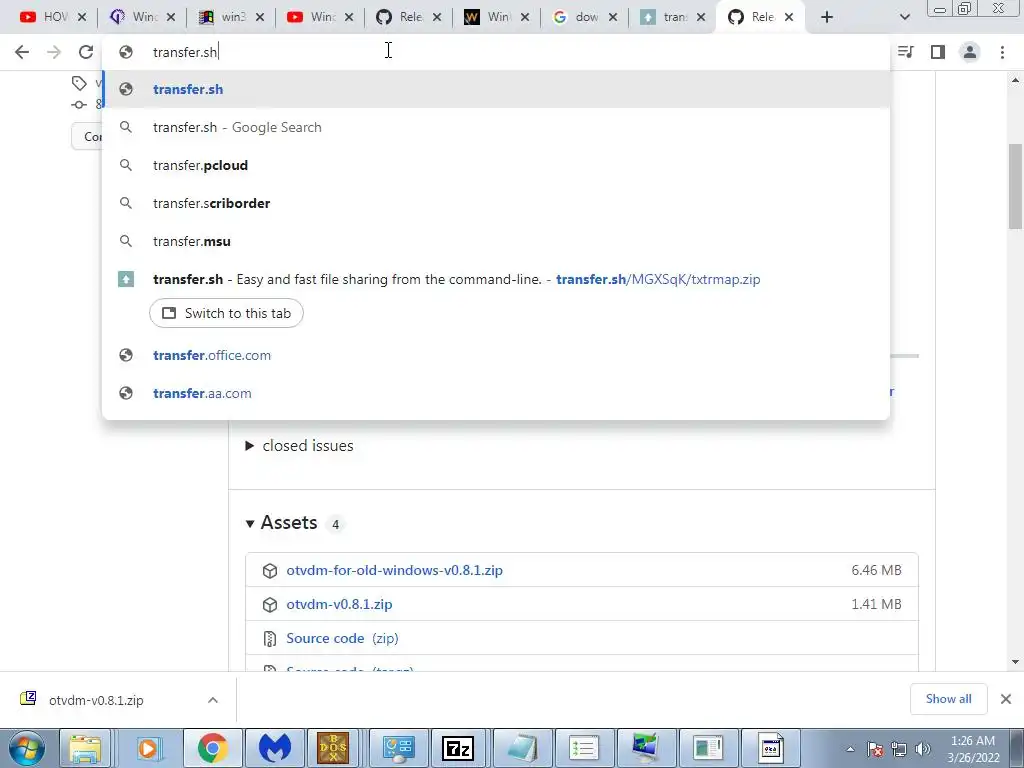Open downloaded otvdm-v0.8.1.zip in download bar
1024x768 pixels.
click(x=95, y=700)
